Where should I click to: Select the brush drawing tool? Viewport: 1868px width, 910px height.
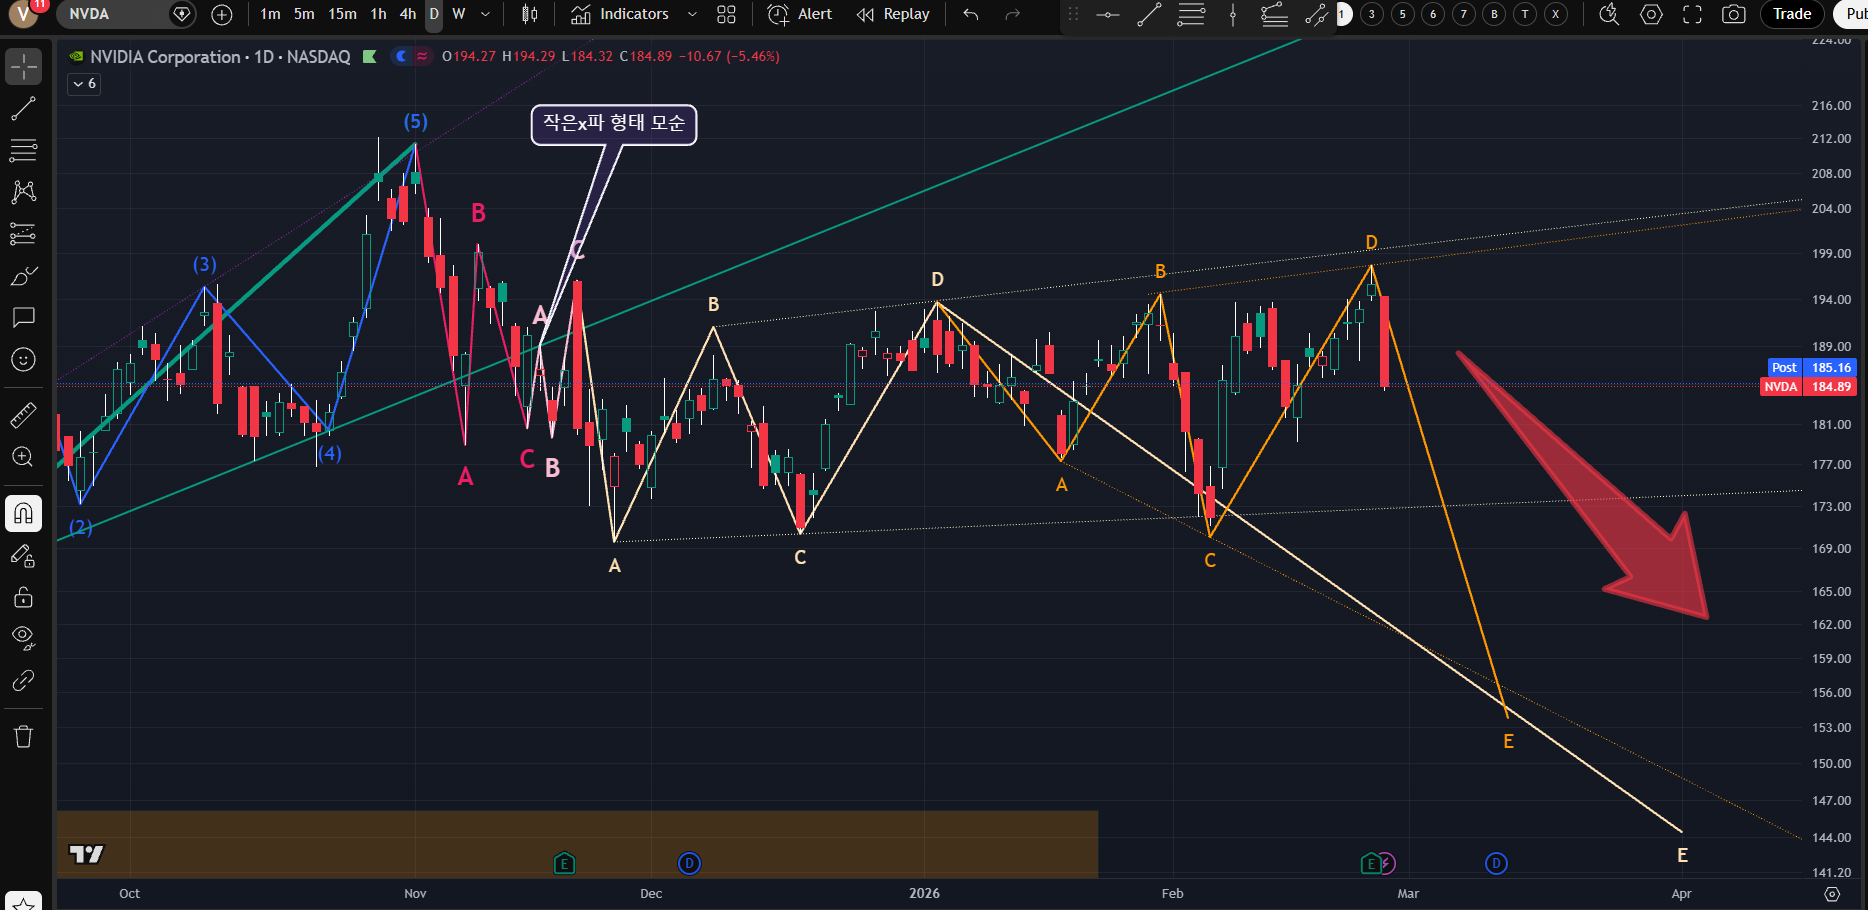coord(23,276)
